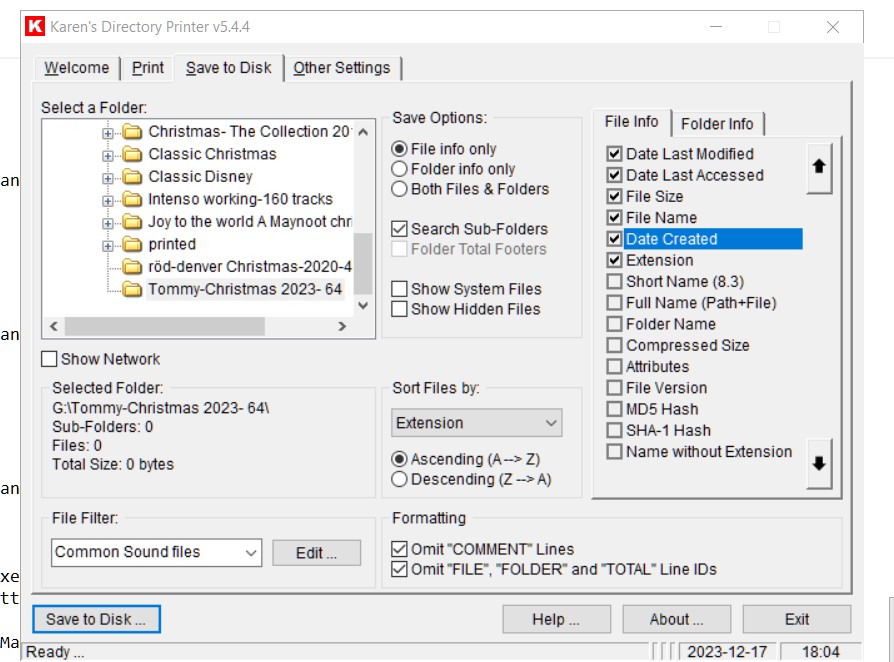Open the Sort Files by Extension dropdown

coord(477,423)
